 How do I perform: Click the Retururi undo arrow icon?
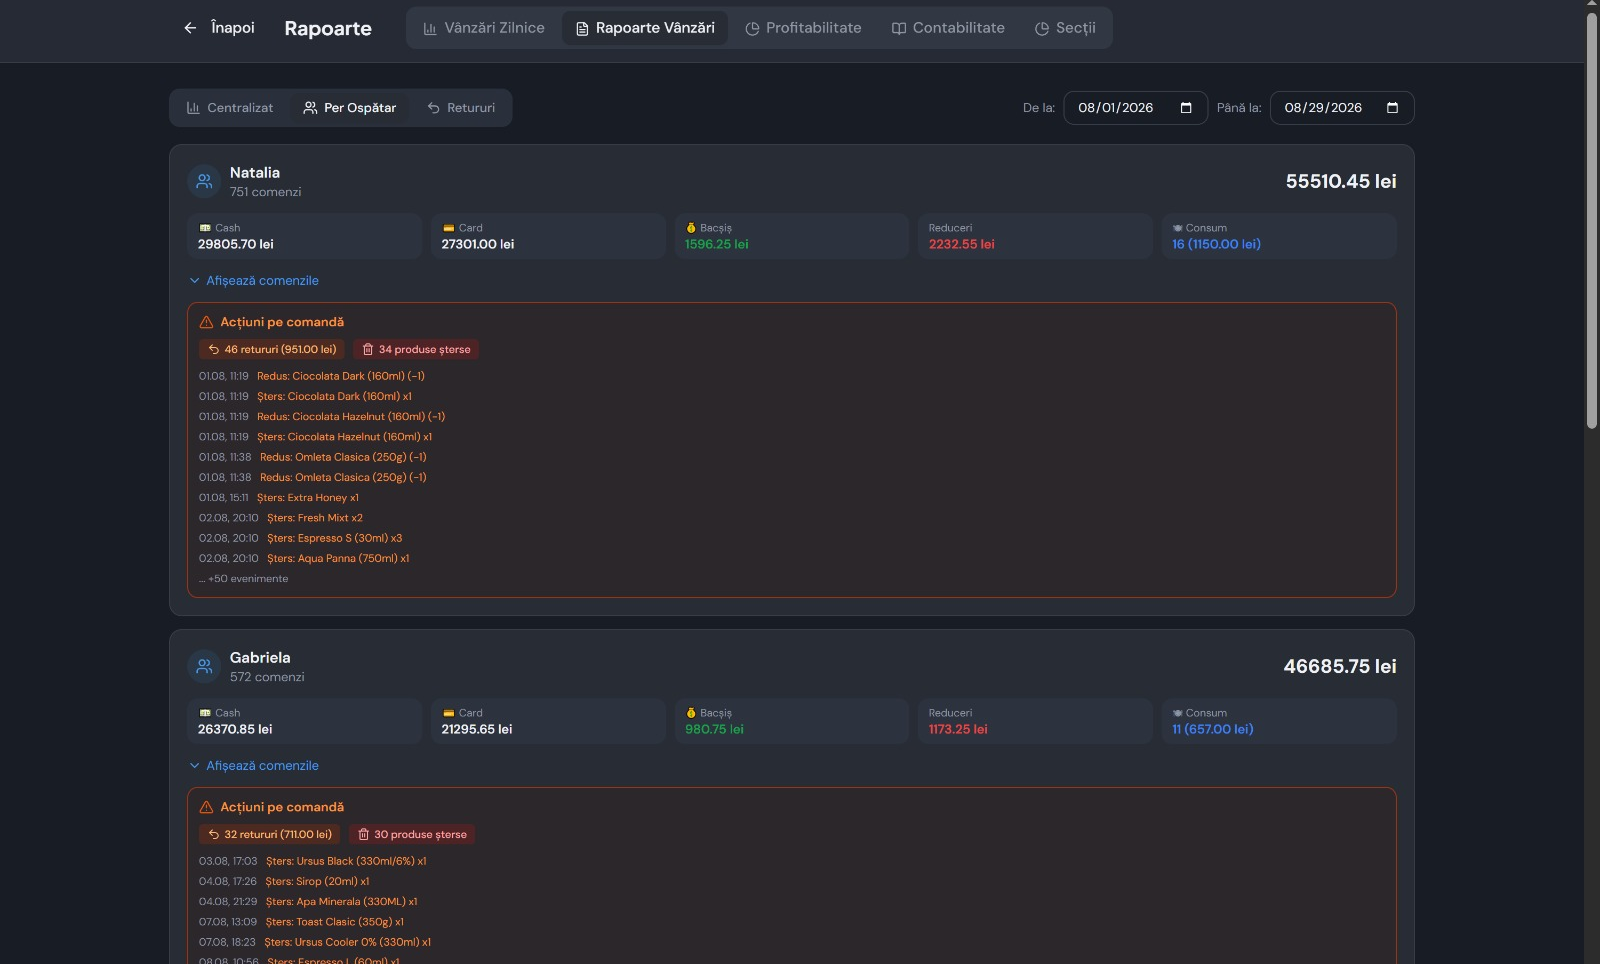point(434,108)
